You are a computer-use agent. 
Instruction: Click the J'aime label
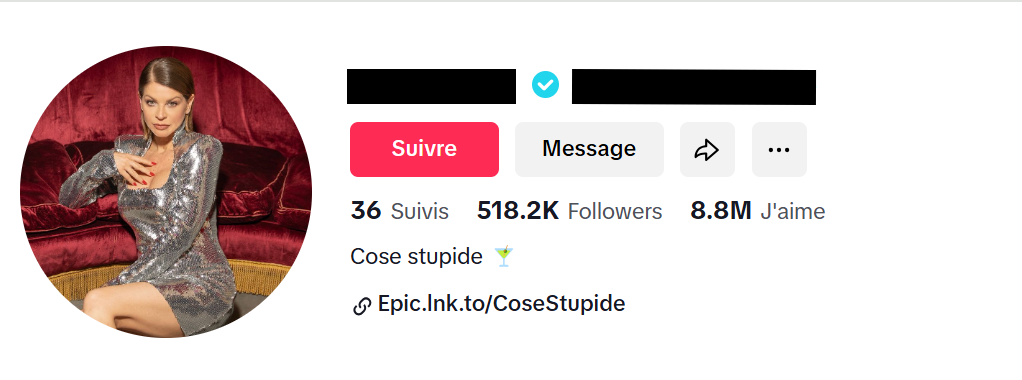(x=793, y=212)
